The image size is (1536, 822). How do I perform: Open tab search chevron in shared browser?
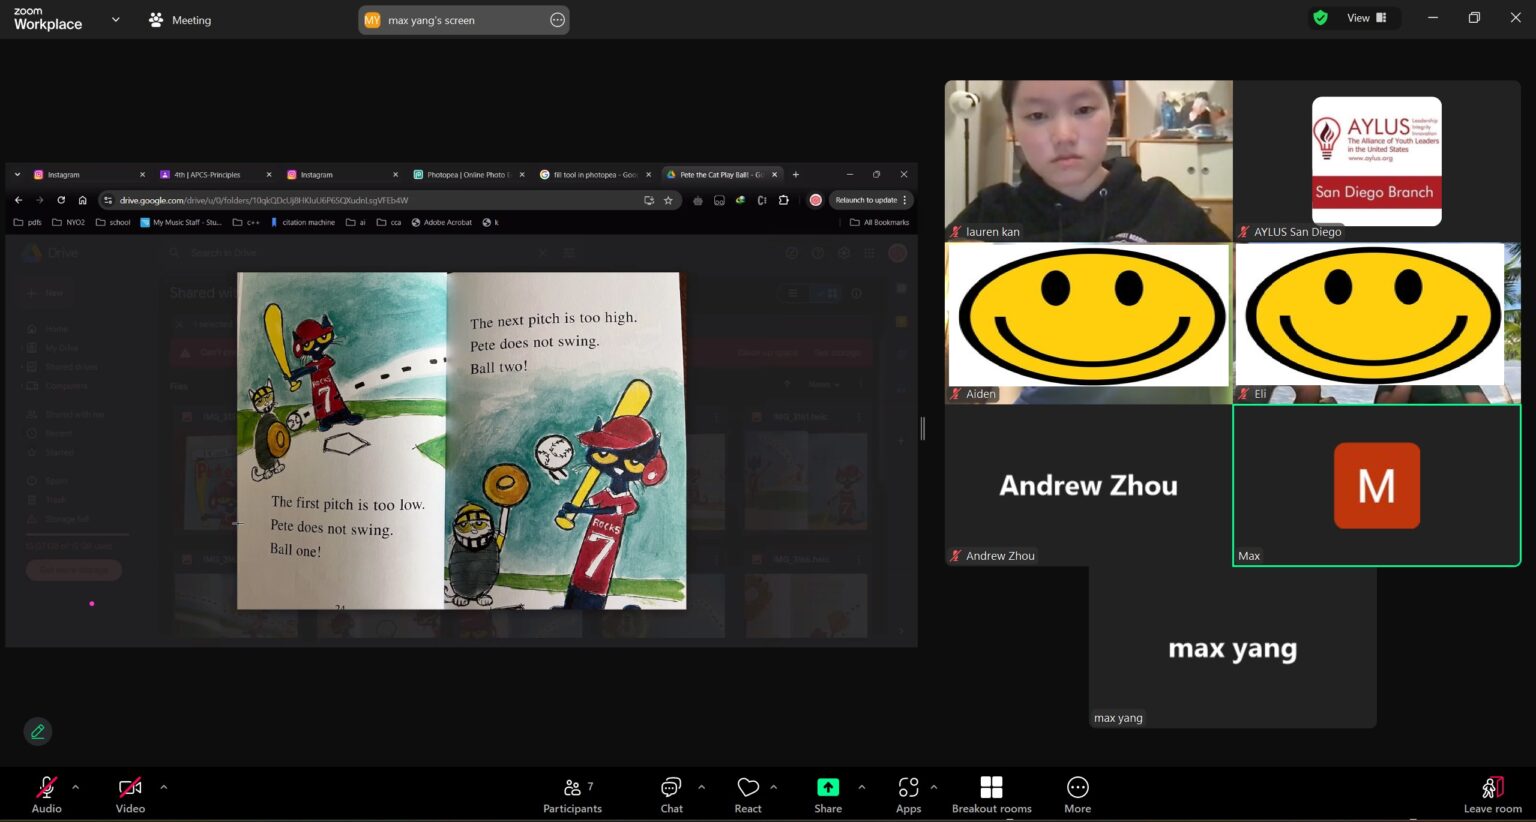pos(17,175)
